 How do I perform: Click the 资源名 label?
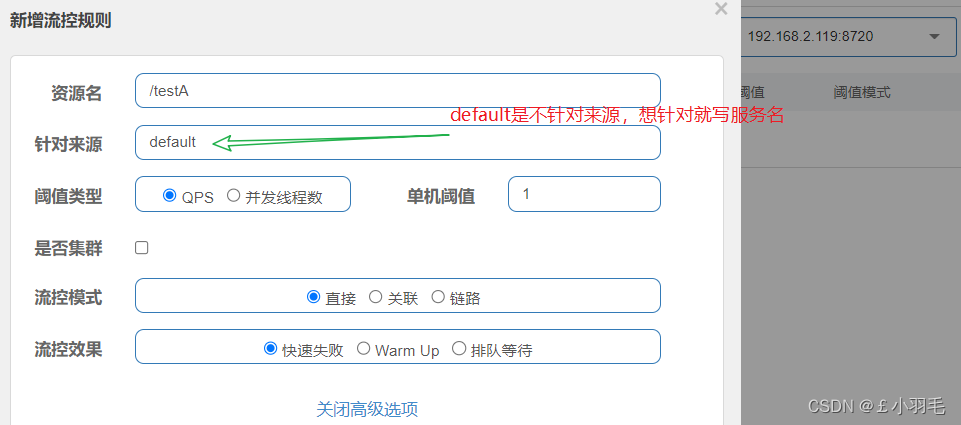pyautogui.click(x=77, y=93)
